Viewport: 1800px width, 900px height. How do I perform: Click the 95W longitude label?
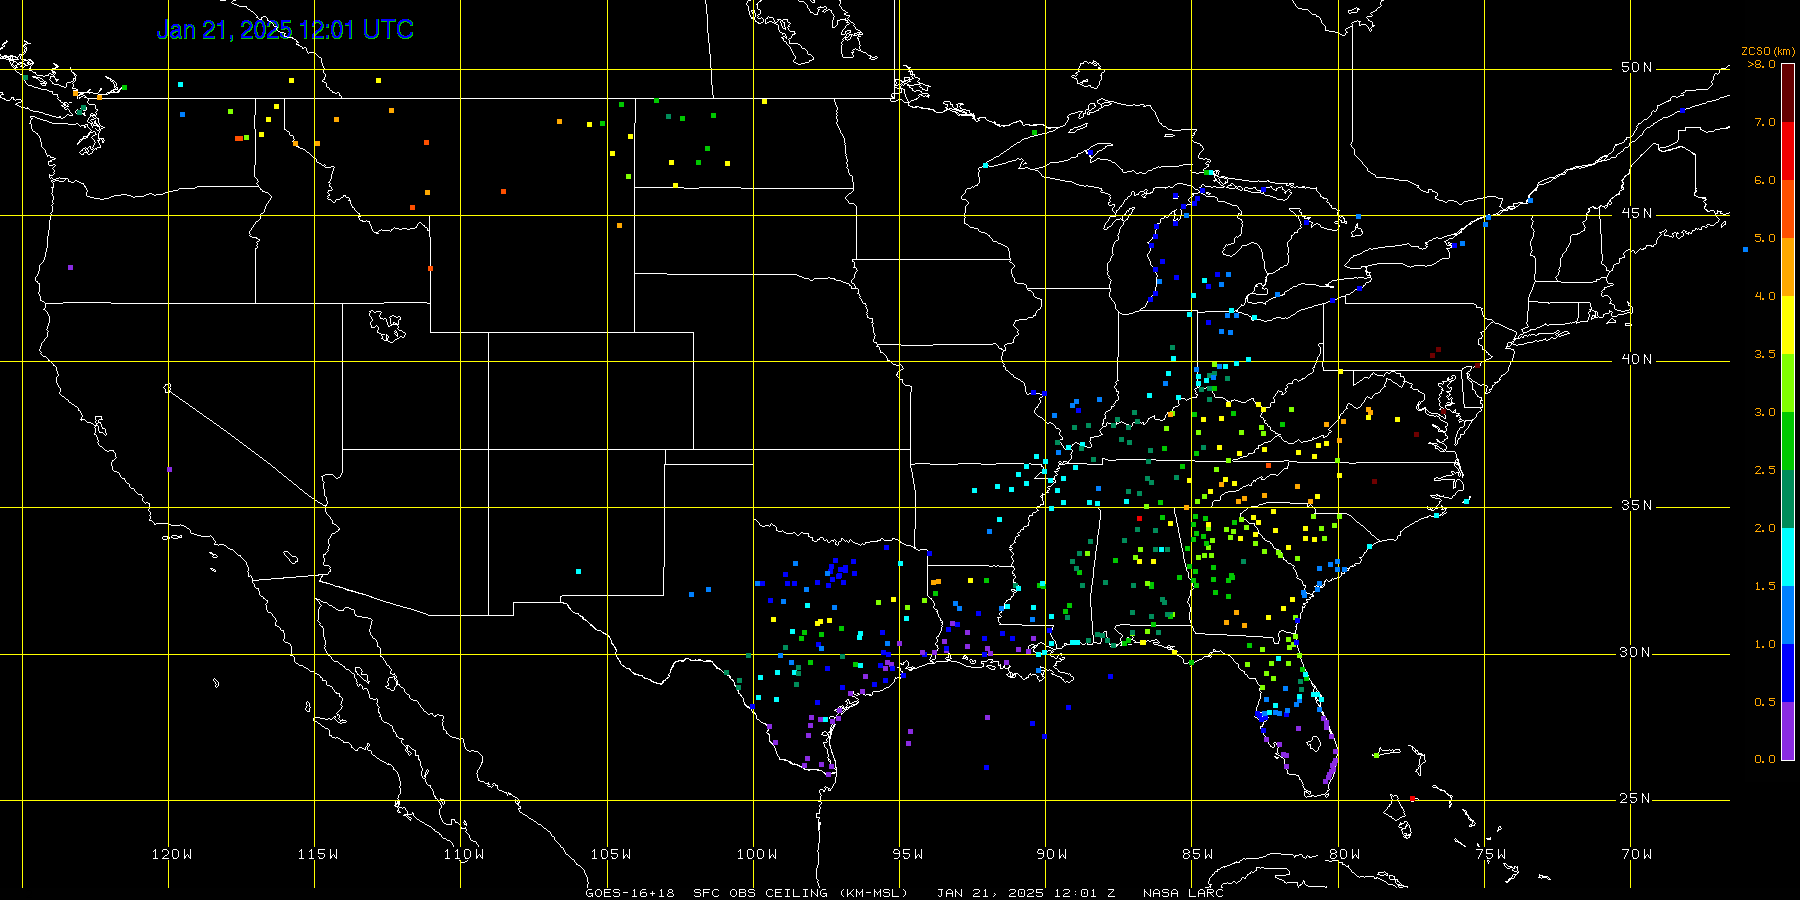(908, 854)
